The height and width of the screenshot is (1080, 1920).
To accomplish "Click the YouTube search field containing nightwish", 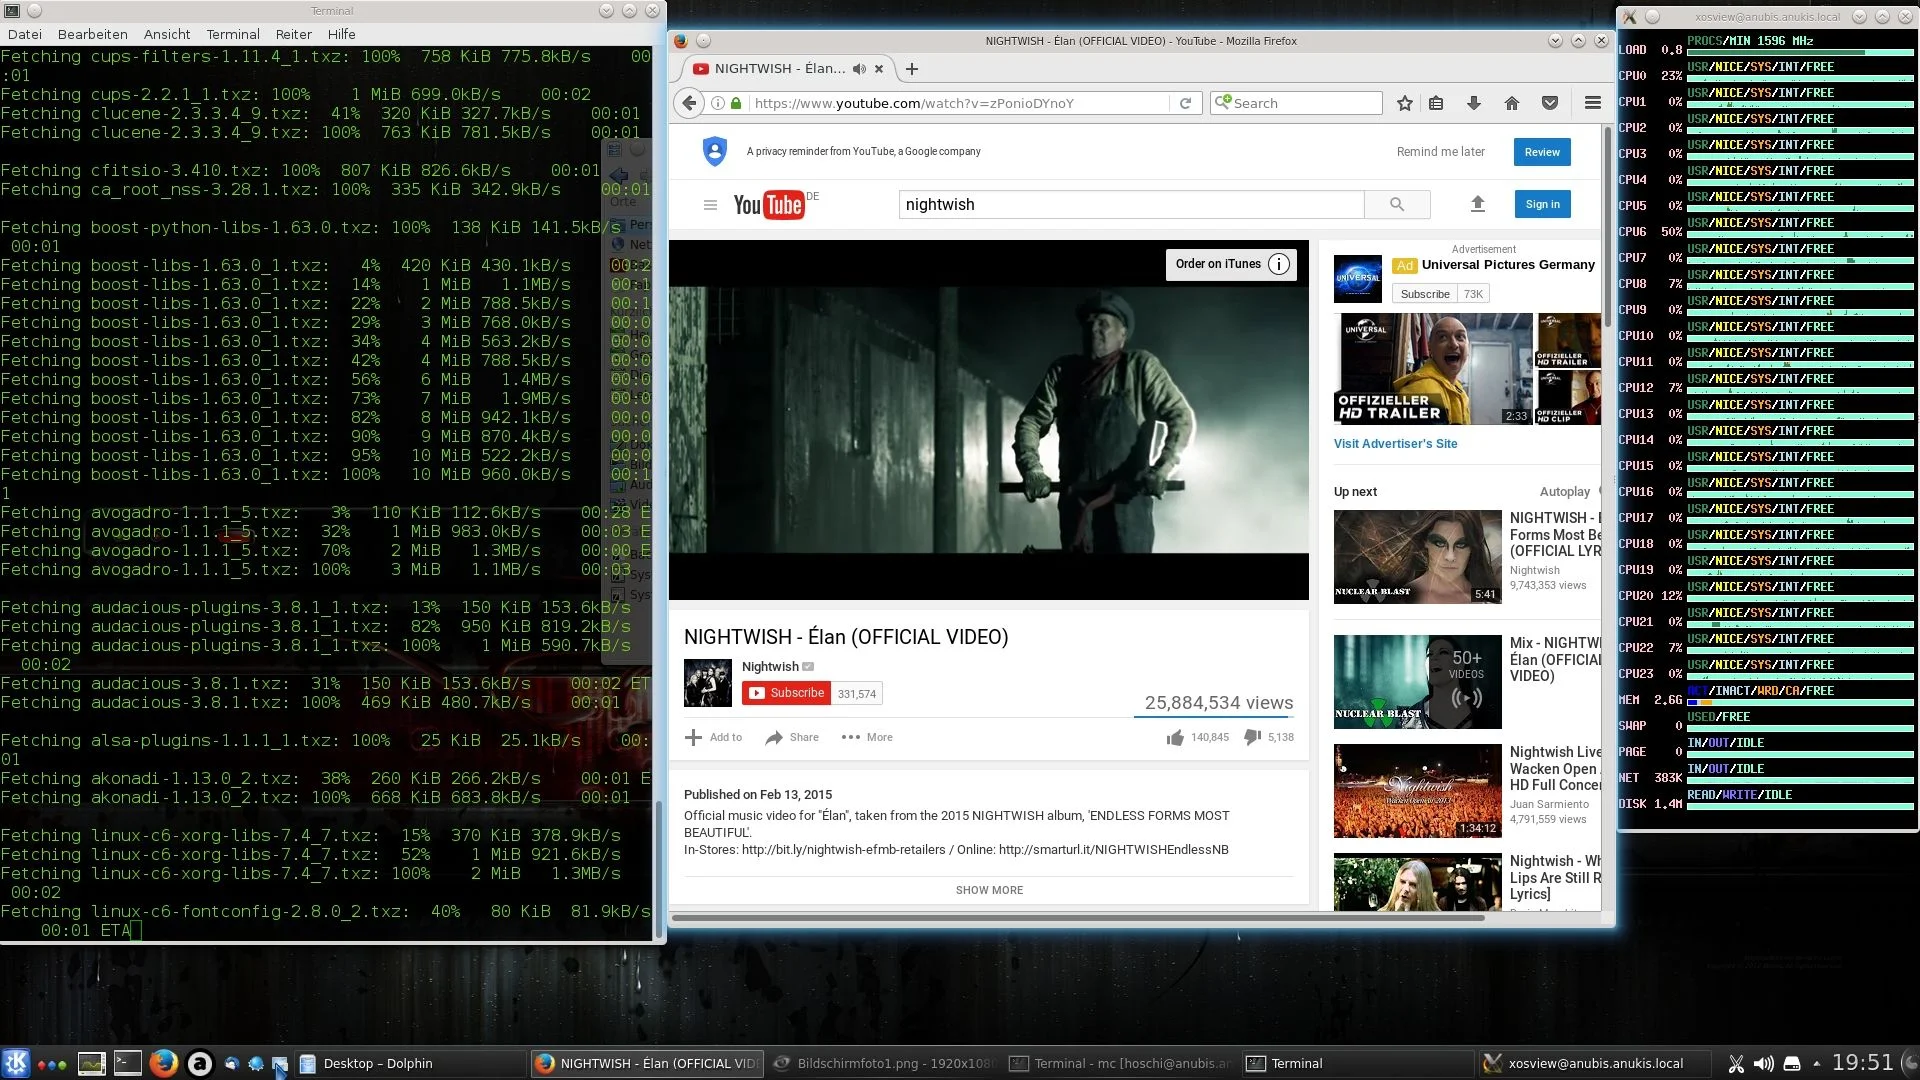I will coord(1131,204).
